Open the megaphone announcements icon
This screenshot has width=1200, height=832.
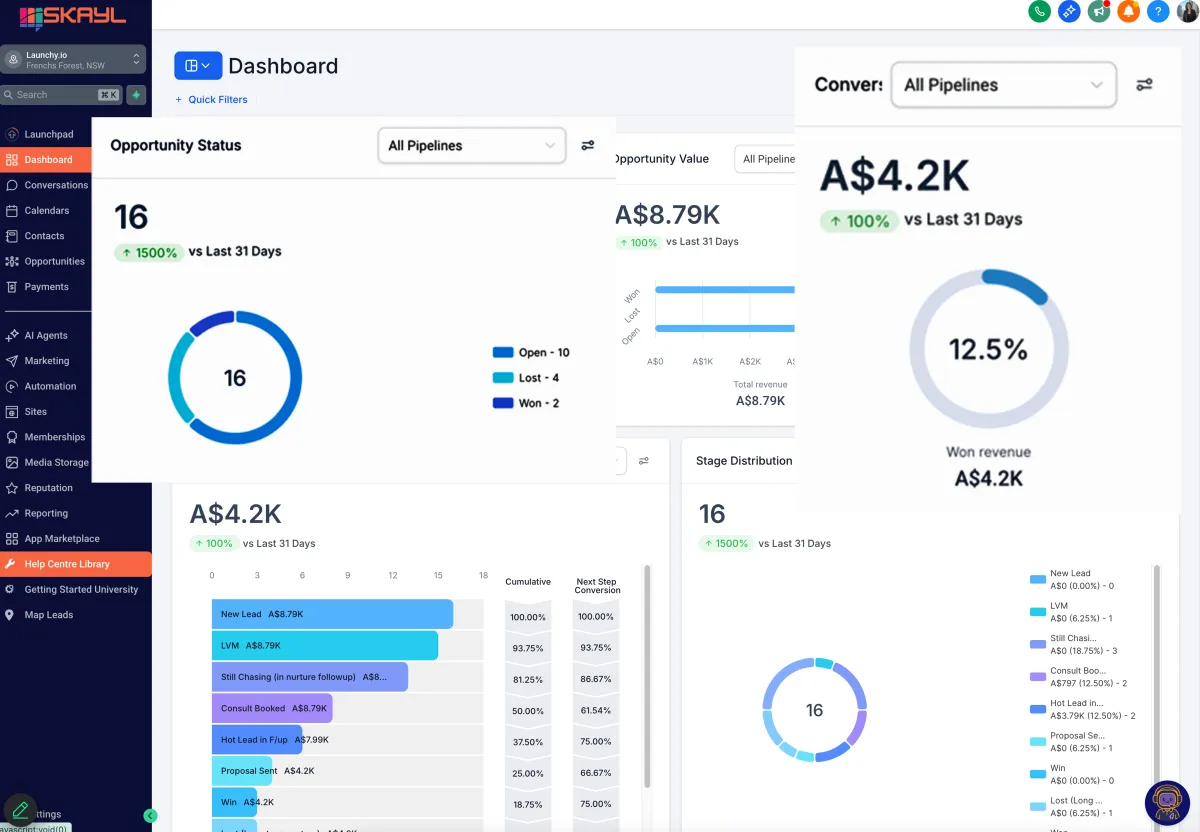1099,12
